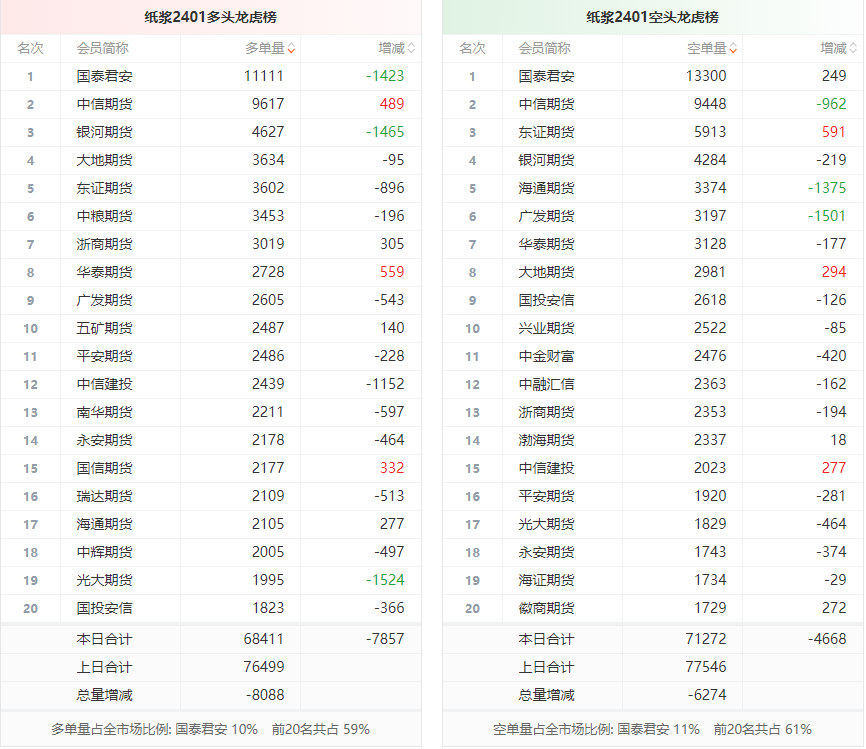Click 总量增减 label in short table
Screen dimensions: 866x749
[x=546, y=695]
